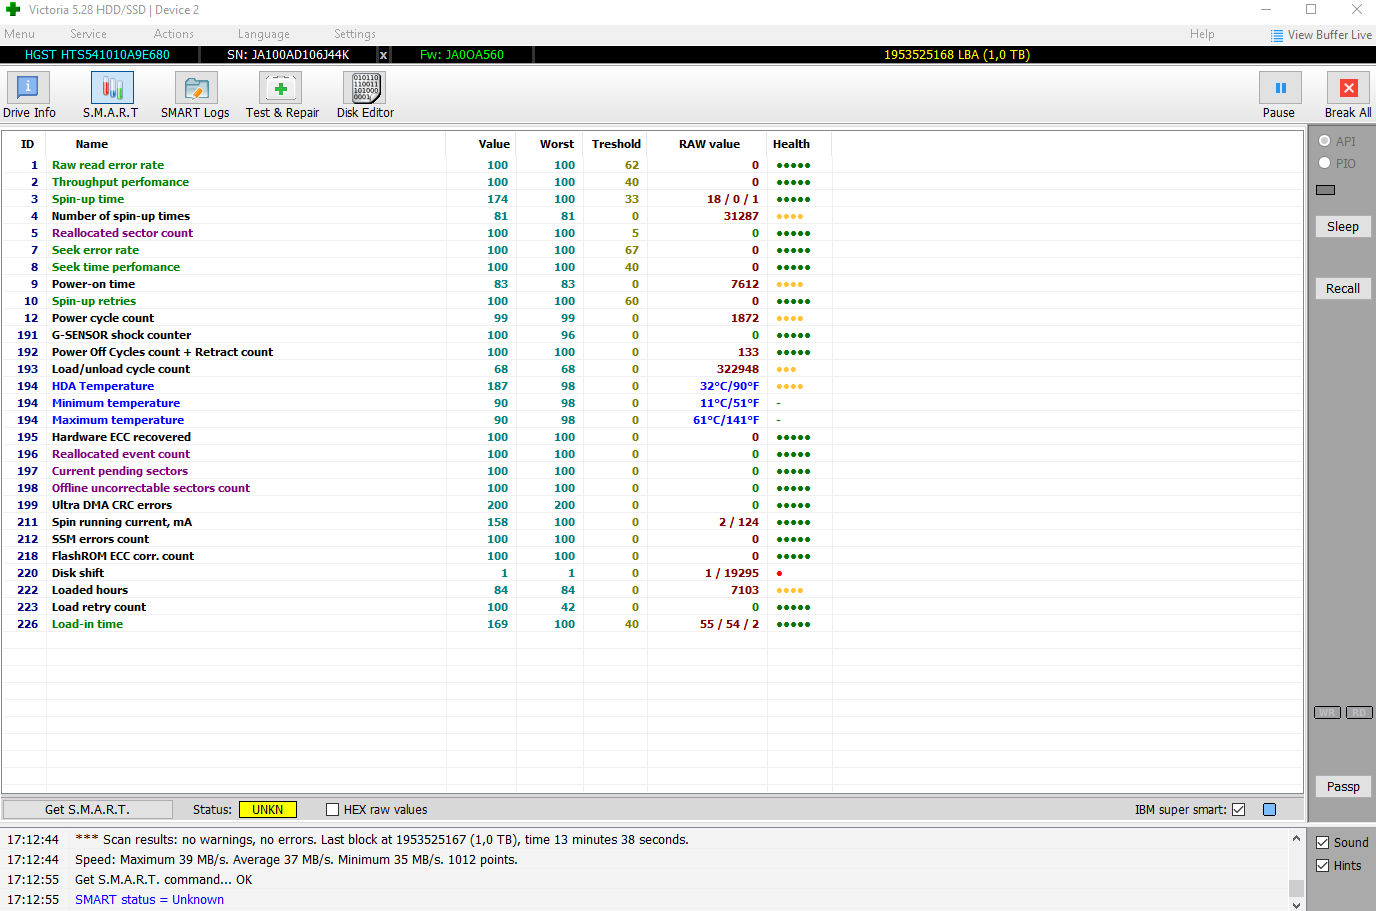Put the drive to Sleep
The height and width of the screenshot is (911, 1376).
coord(1342,227)
